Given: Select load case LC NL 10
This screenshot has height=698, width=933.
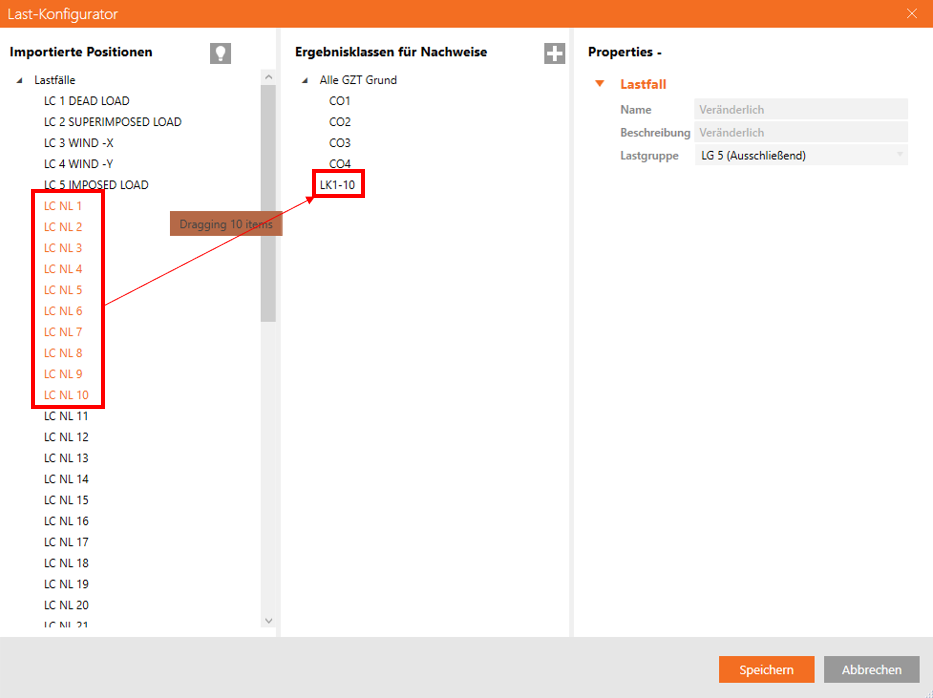Looking at the screenshot, I should point(66,395).
